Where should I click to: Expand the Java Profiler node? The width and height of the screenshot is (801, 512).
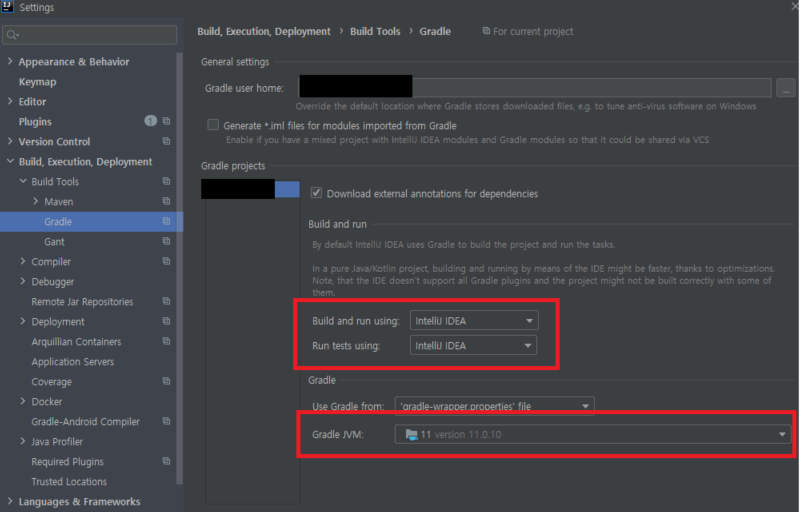click(22, 441)
